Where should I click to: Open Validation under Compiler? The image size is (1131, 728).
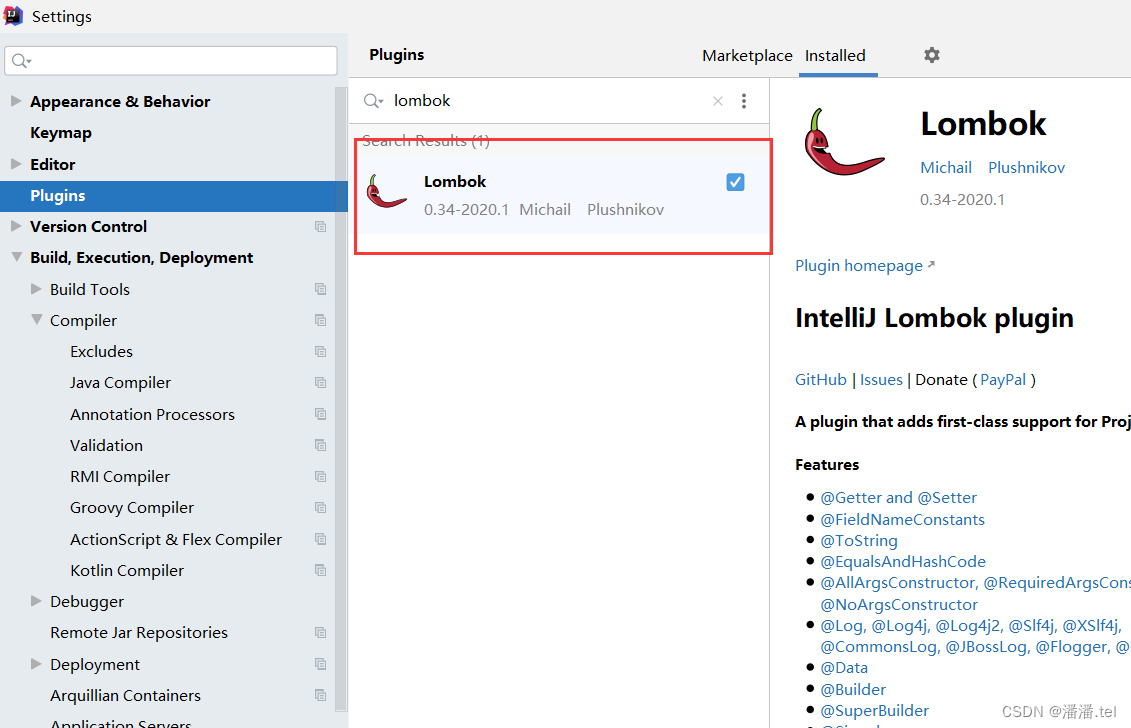pyautogui.click(x=107, y=445)
